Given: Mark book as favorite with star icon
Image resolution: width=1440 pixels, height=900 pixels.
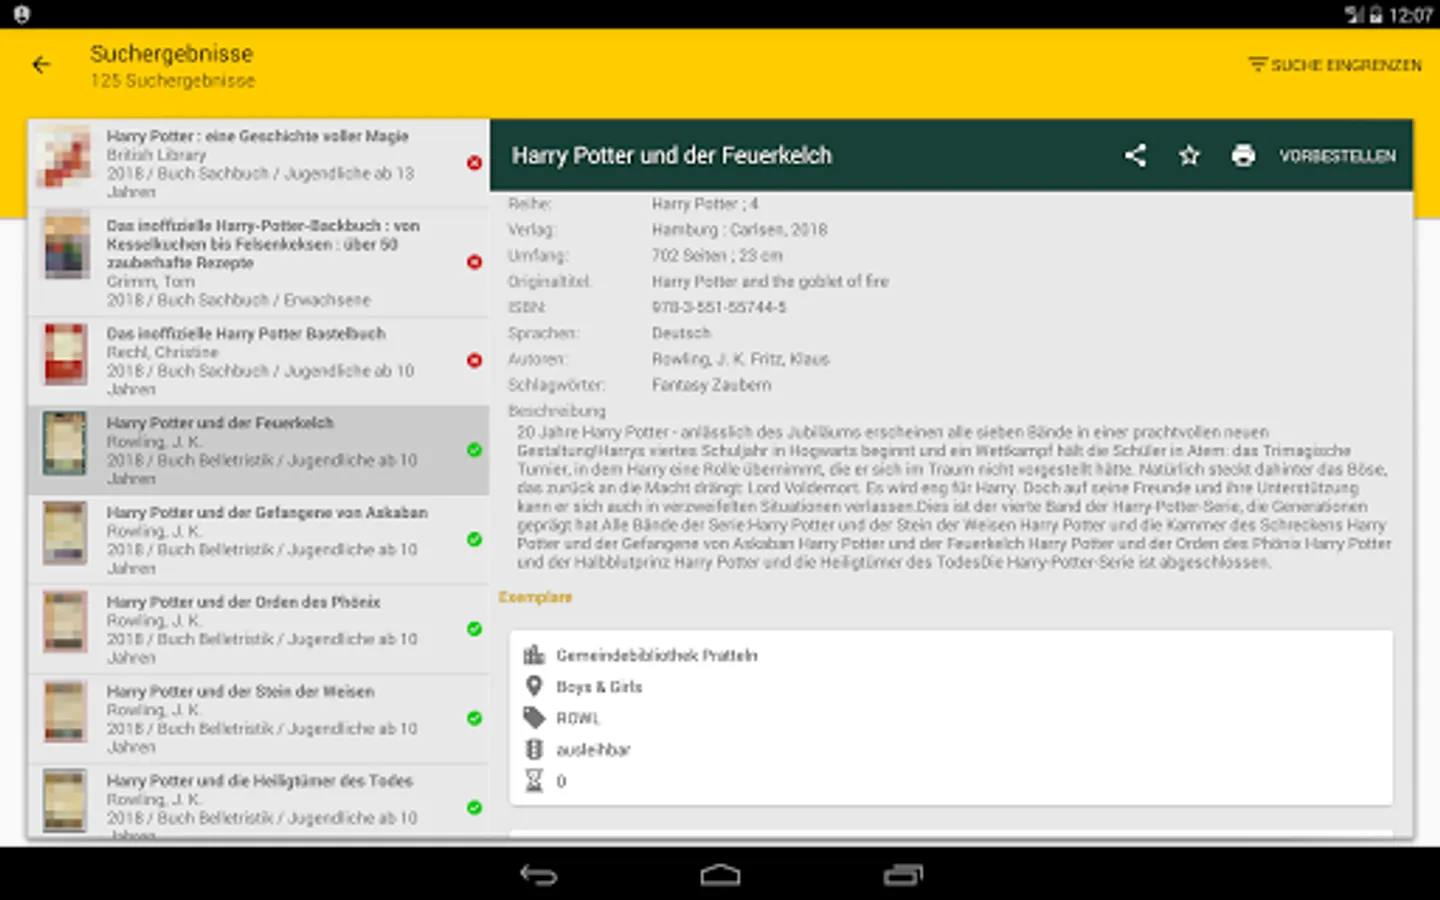Looking at the screenshot, I should coord(1189,155).
